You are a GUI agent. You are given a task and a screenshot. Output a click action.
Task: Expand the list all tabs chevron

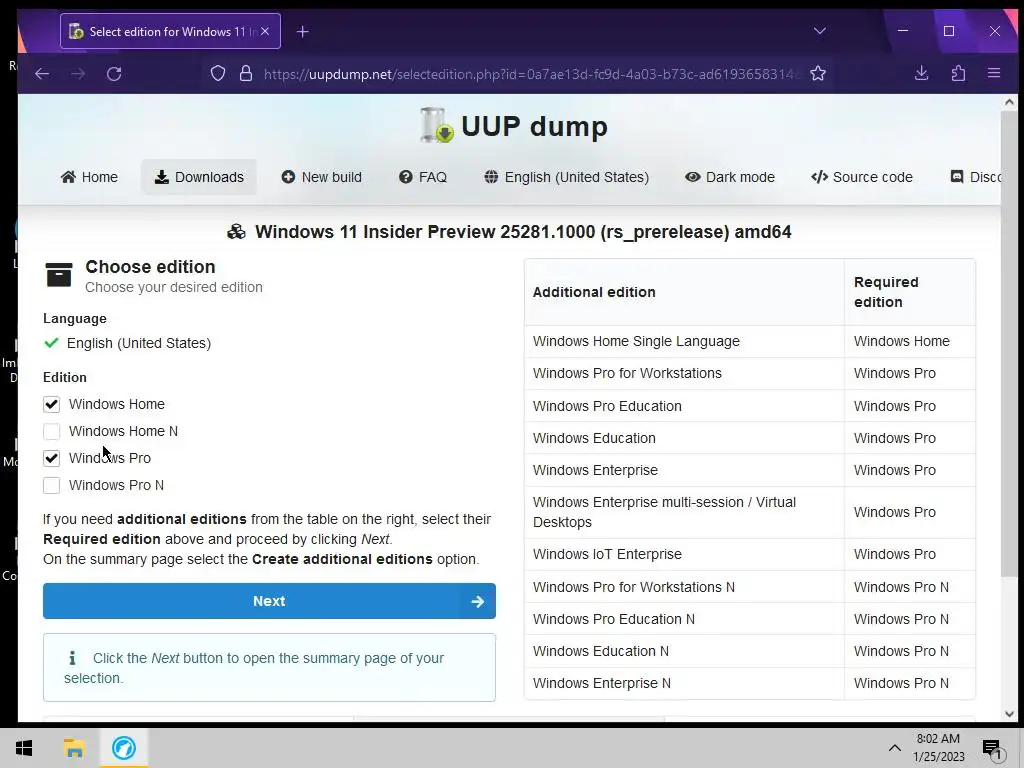point(820,31)
